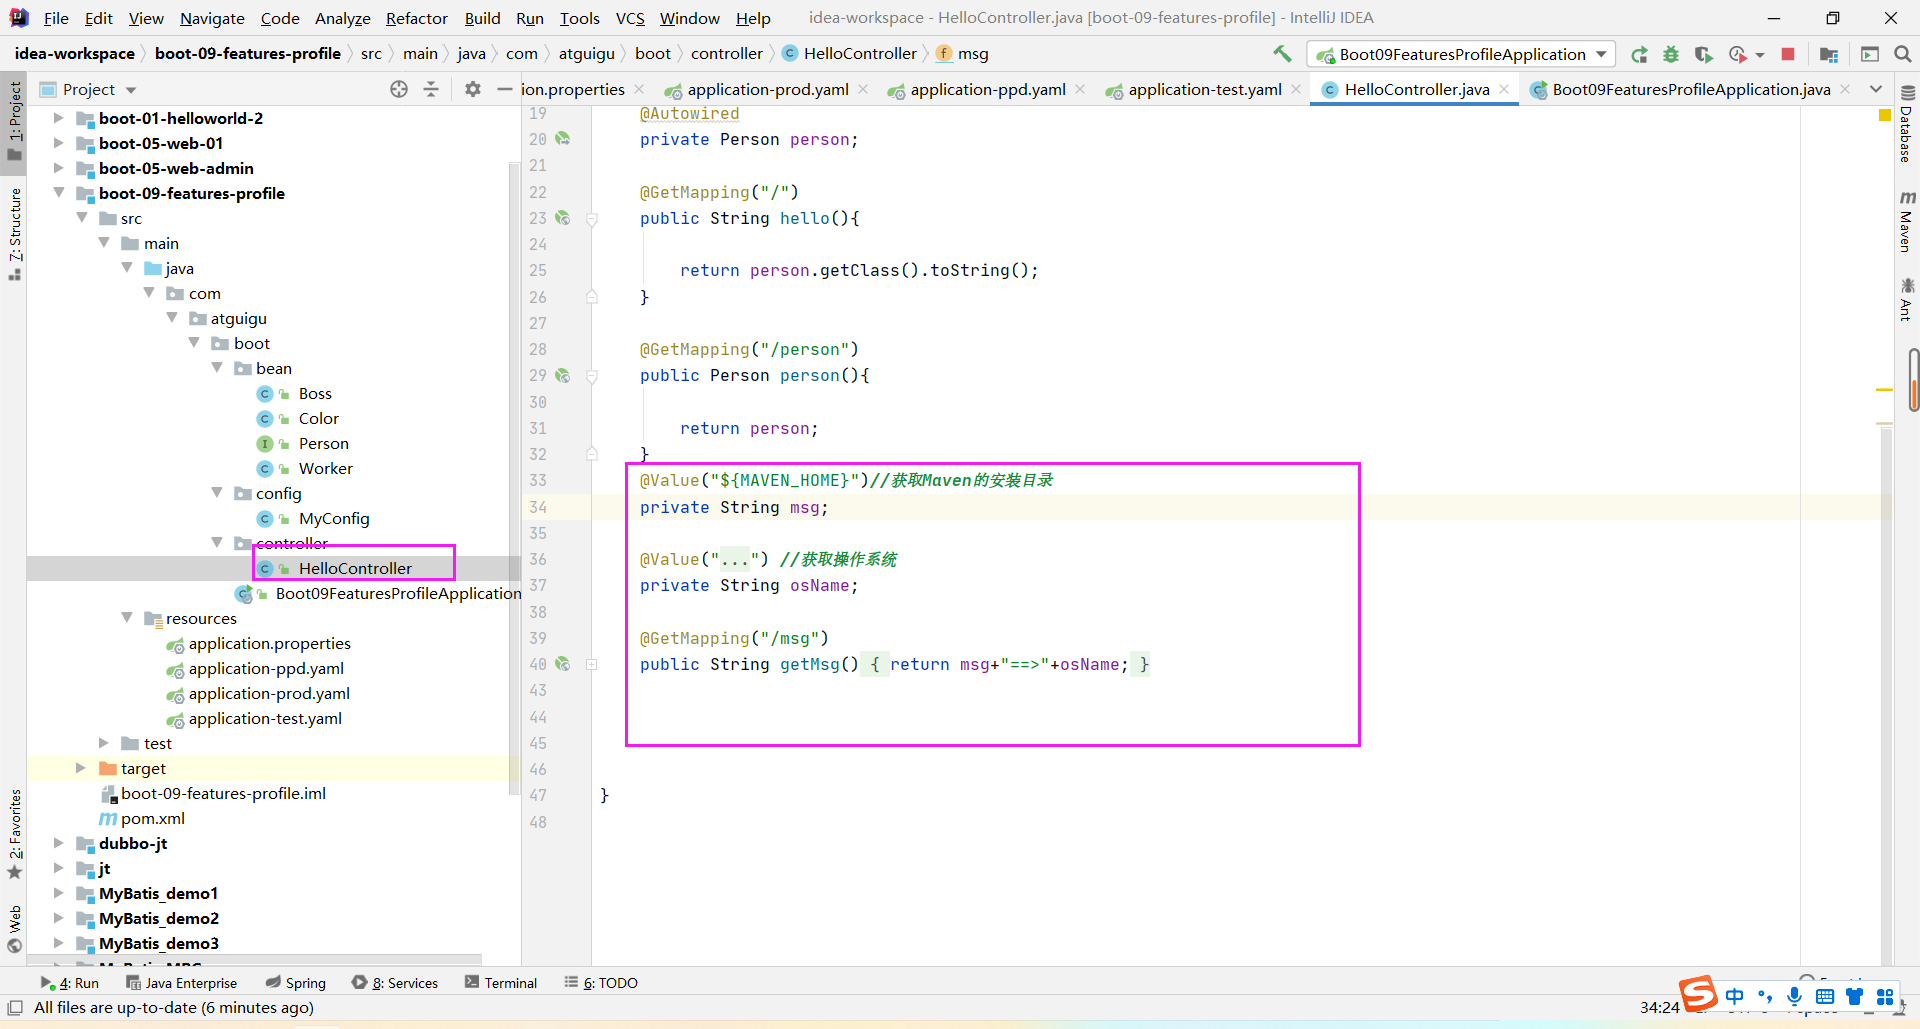Open Project panel settings gear
Viewport: 1920px width, 1029px height.
(x=473, y=90)
